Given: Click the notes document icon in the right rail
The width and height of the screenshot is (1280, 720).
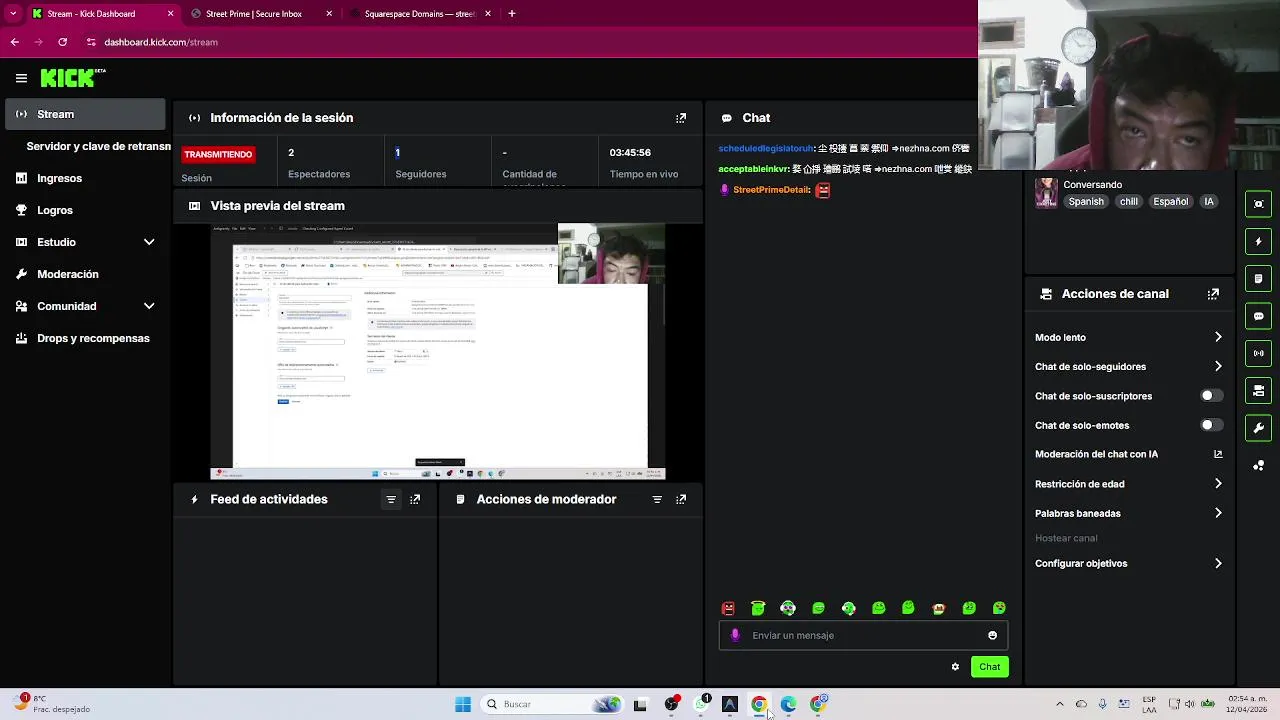Looking at the screenshot, I should [x=1258, y=278].
